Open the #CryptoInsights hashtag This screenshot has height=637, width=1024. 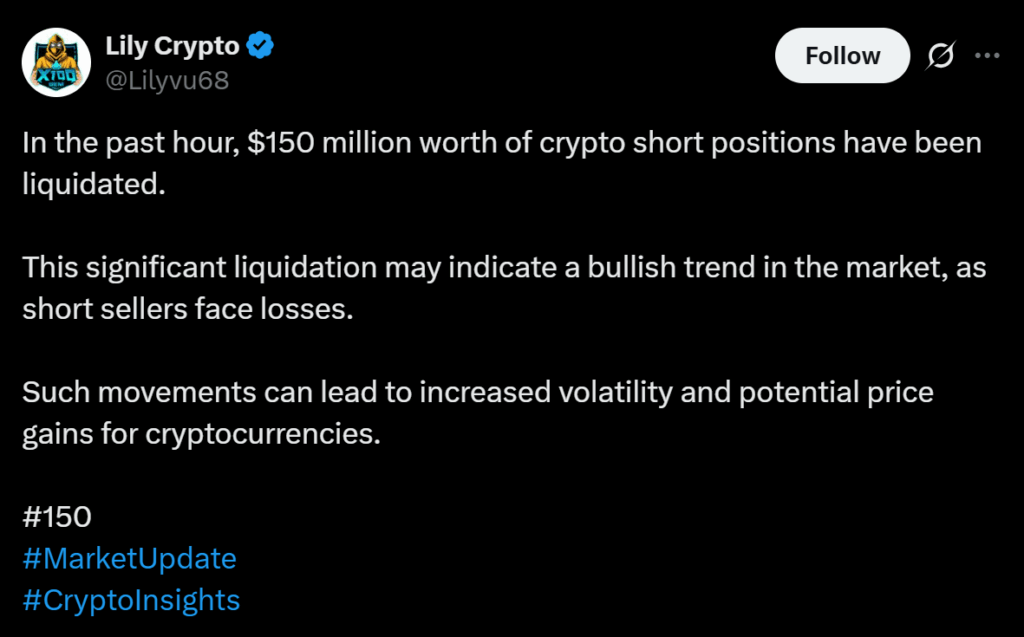131,600
